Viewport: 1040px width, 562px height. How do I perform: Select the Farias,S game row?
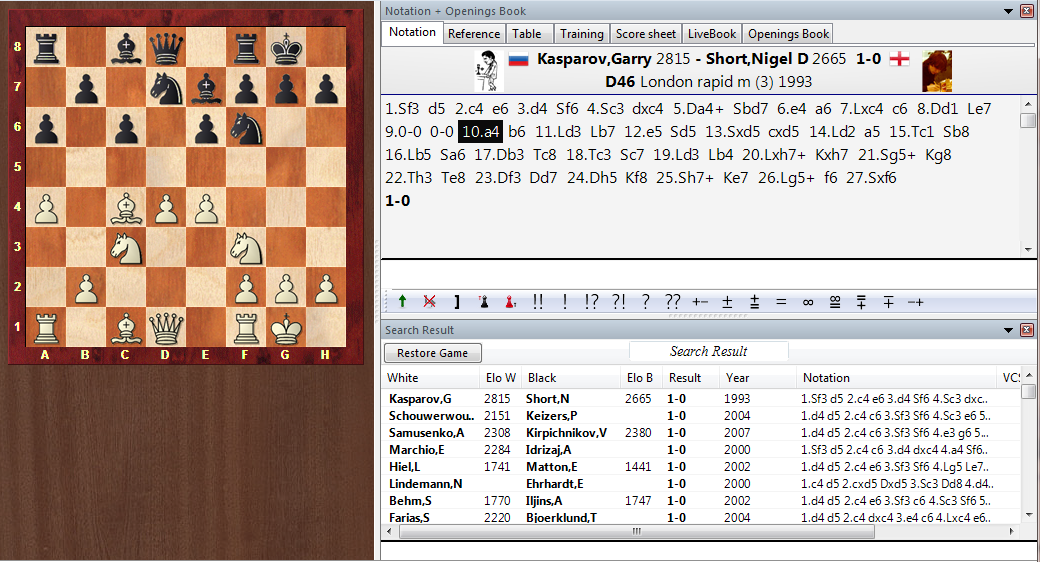[702, 518]
